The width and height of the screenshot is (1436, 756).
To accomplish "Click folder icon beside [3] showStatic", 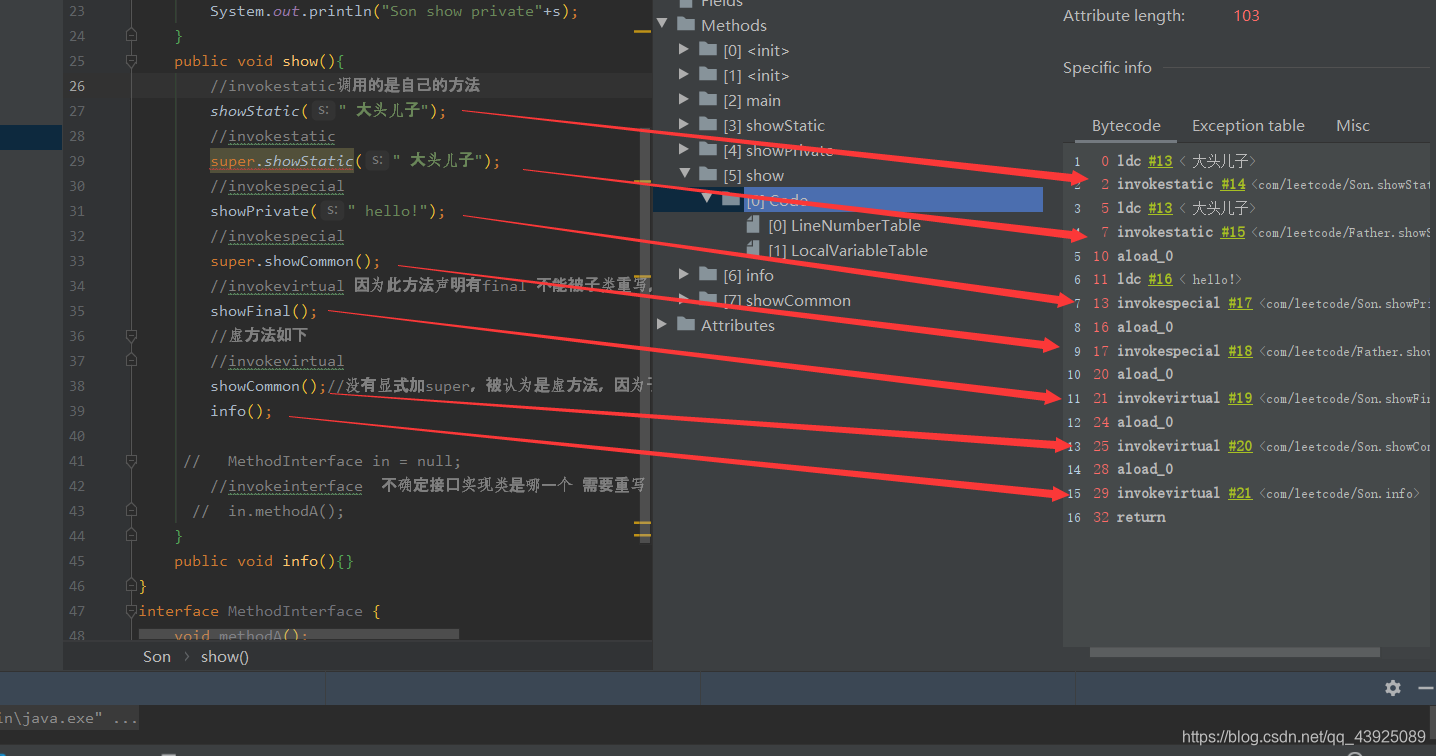I will 708,125.
